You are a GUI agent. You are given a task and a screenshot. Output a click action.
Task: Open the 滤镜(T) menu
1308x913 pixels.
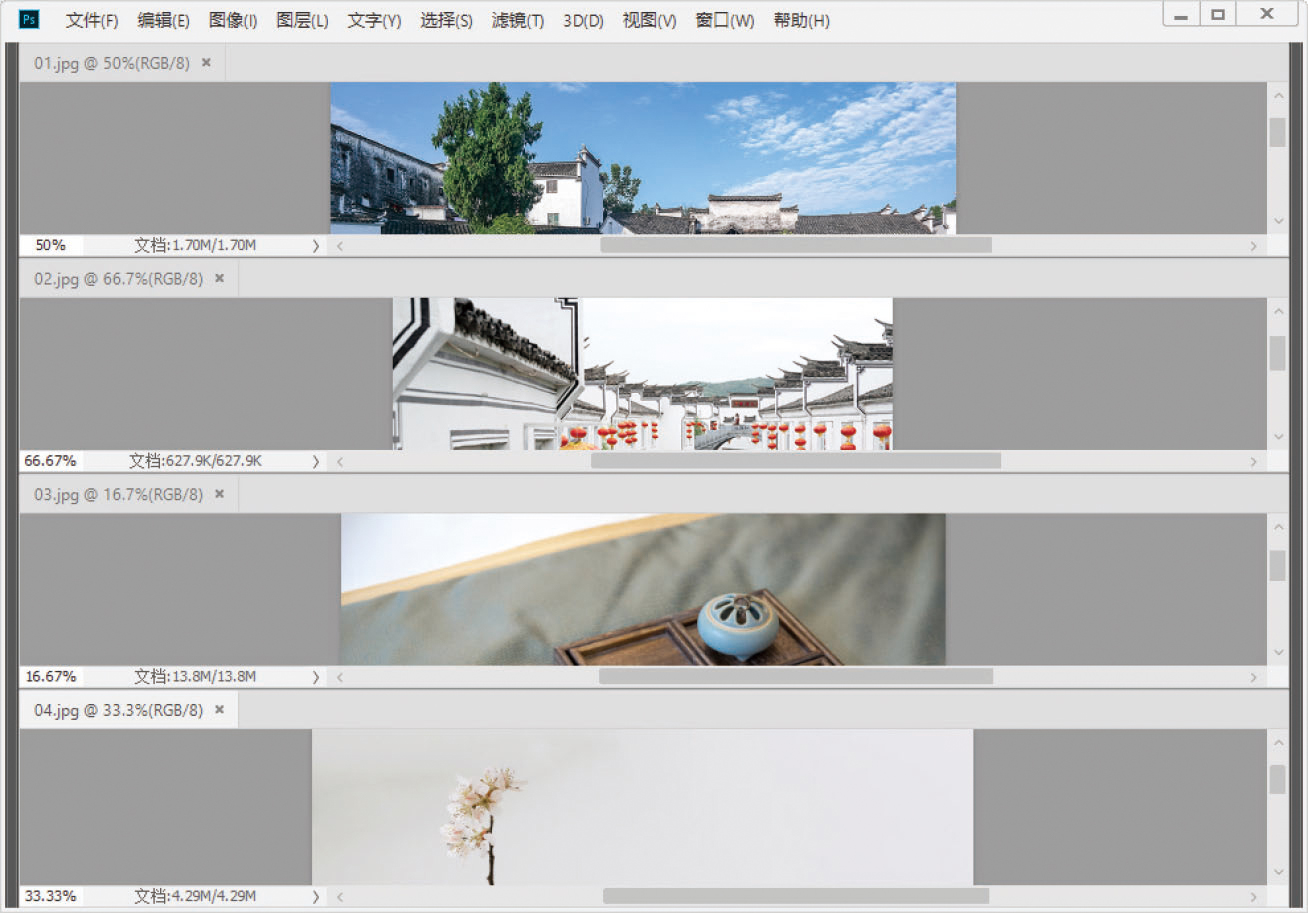pos(518,20)
